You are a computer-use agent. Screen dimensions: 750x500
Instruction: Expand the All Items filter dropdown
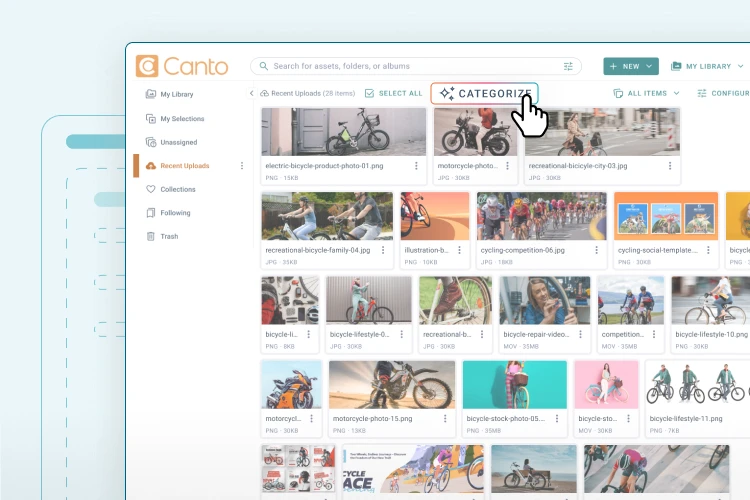[x=647, y=93]
